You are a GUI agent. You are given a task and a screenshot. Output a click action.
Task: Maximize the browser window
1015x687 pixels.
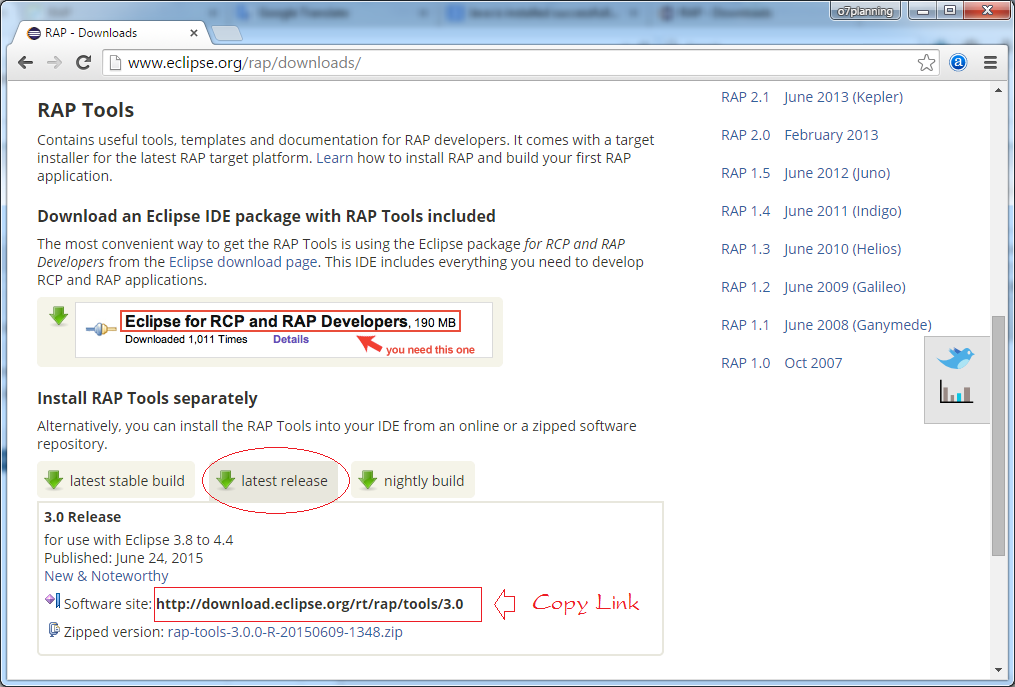click(950, 11)
